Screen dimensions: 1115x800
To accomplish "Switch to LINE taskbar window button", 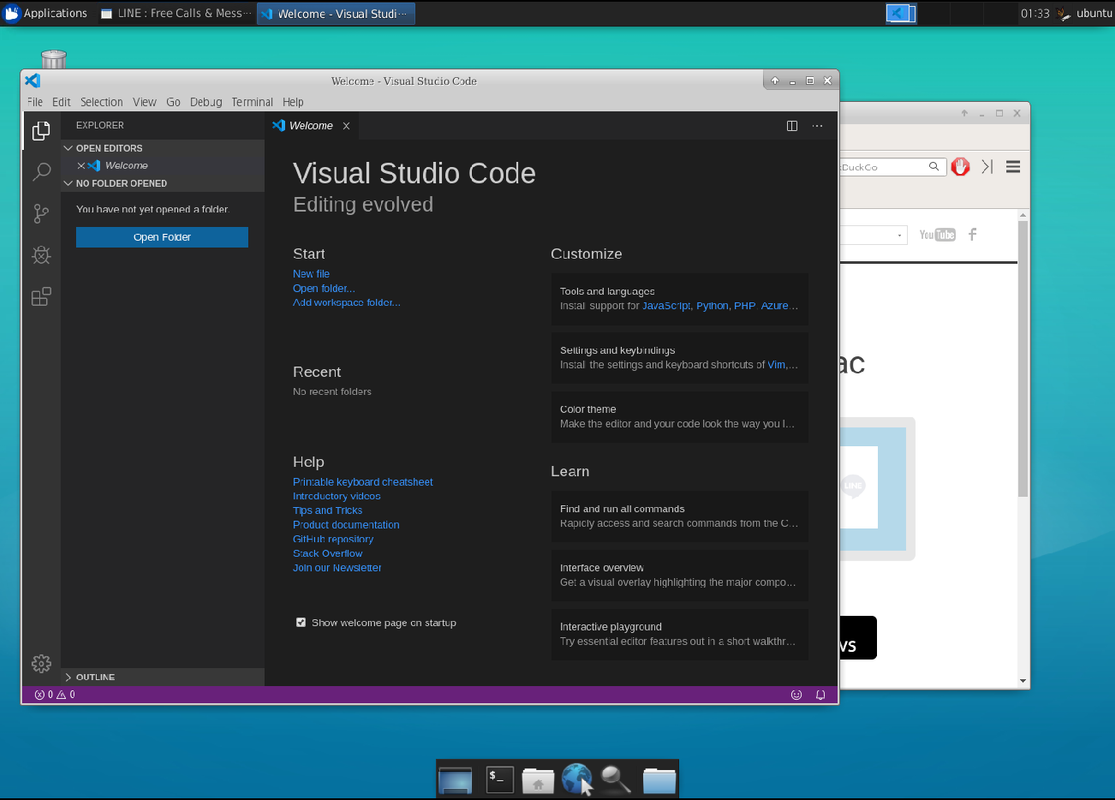I will point(176,14).
